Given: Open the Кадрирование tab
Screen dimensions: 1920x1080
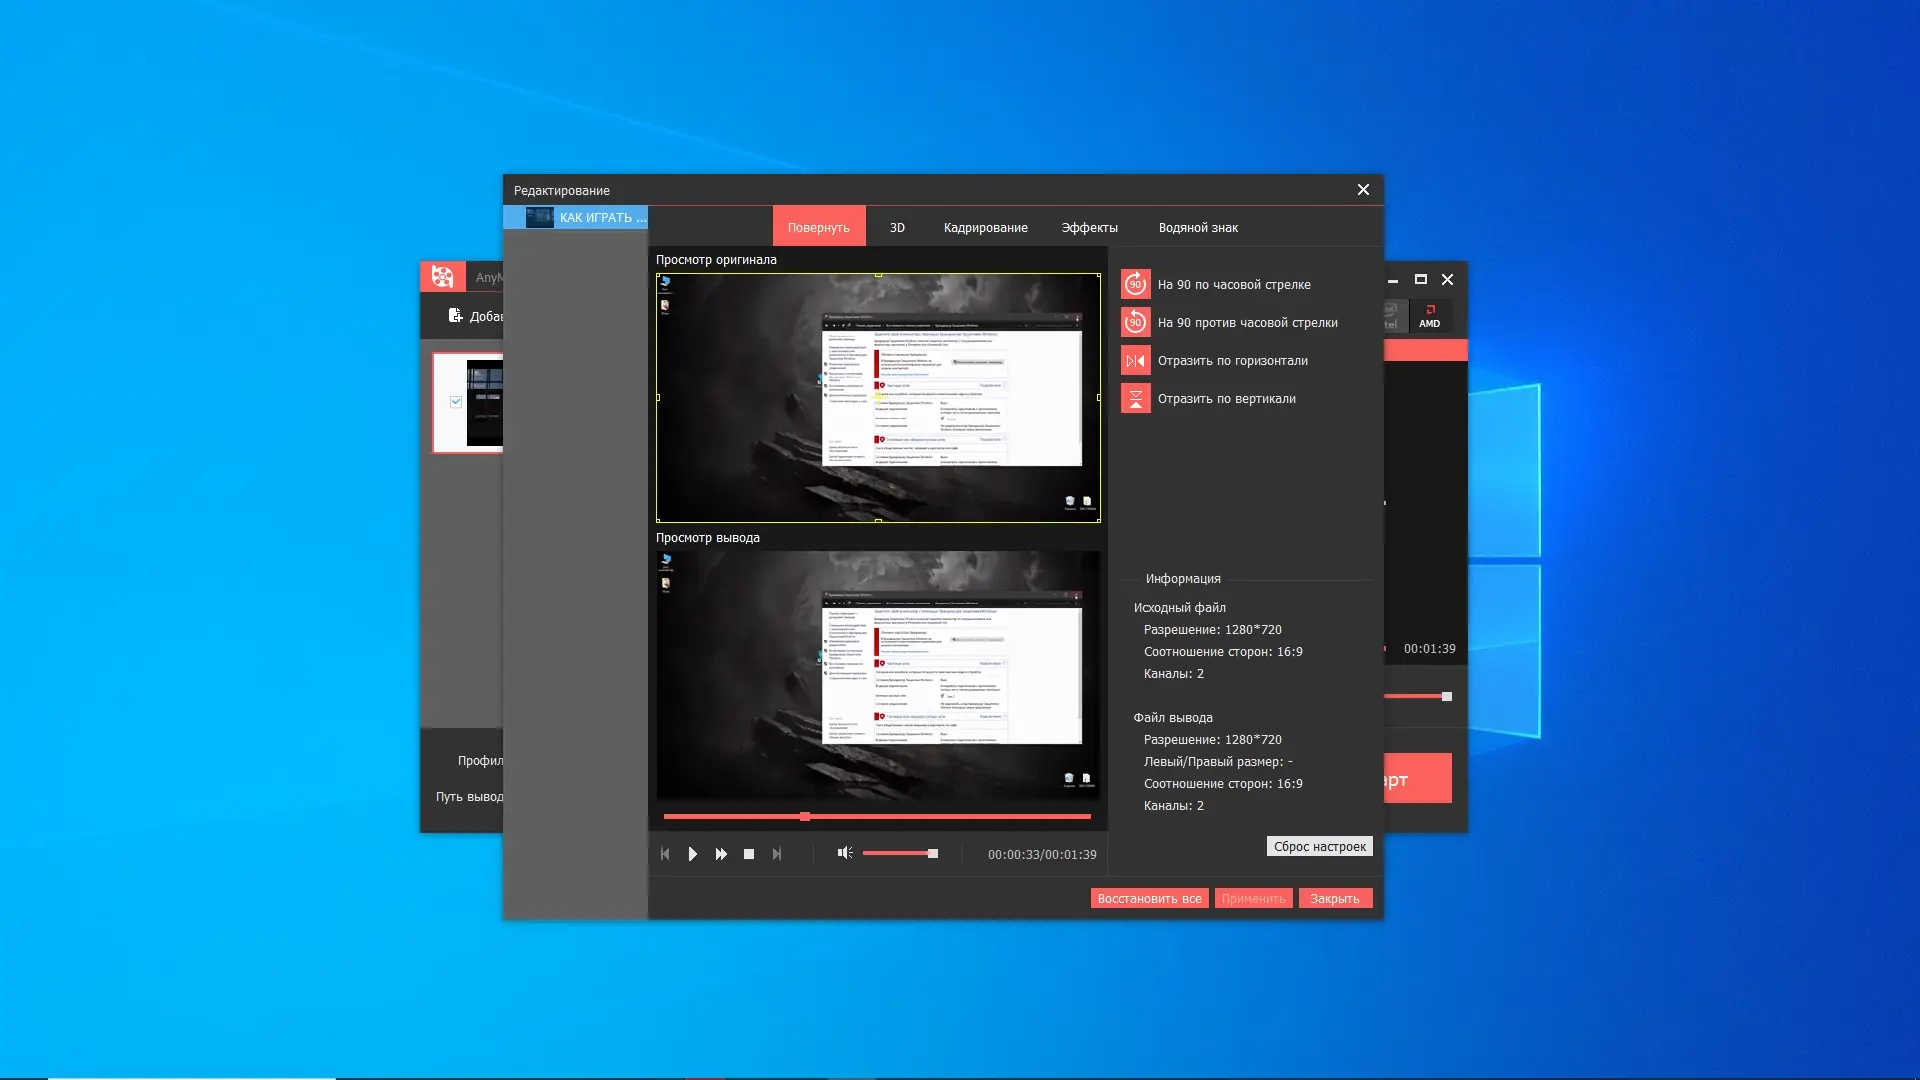Looking at the screenshot, I should (x=985, y=227).
